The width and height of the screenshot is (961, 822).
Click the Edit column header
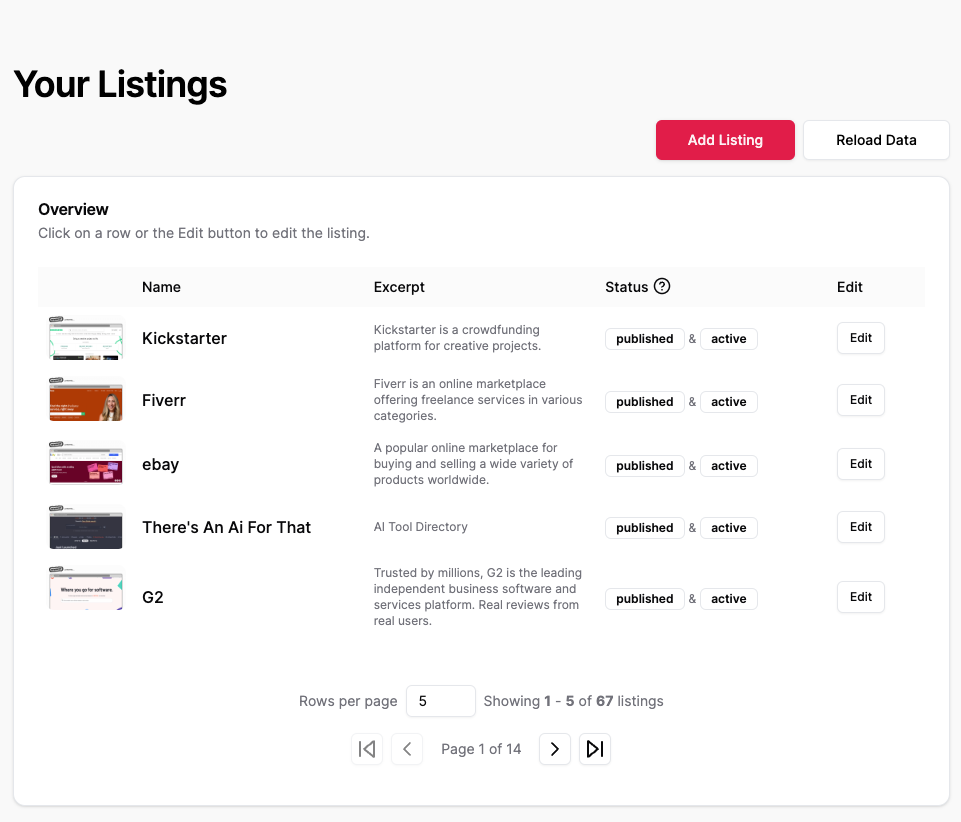coord(849,287)
